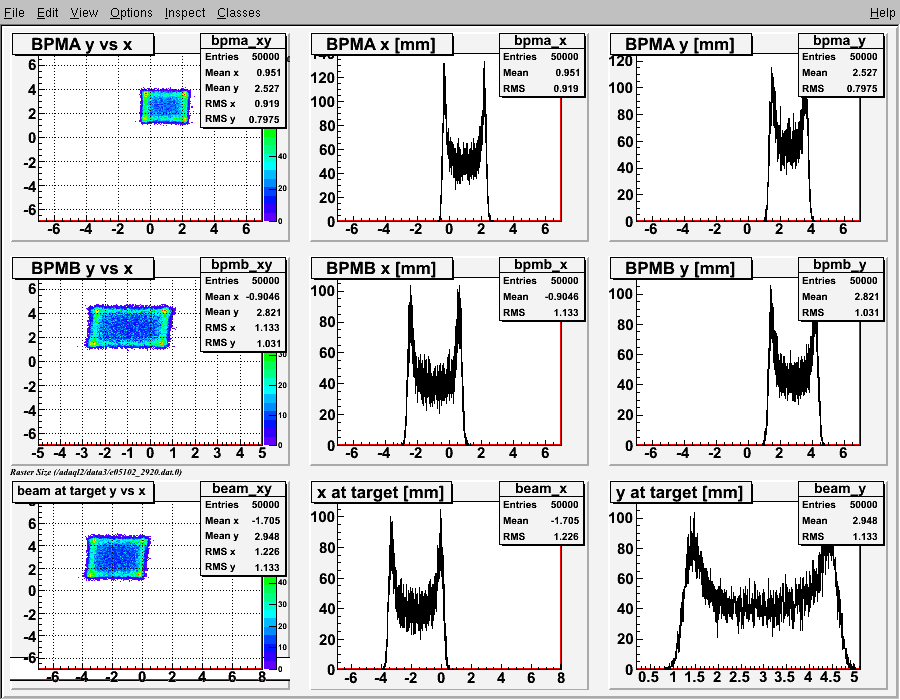Screen dimensions: 900x700
Task: Open the Classes menu
Action: coord(239,13)
